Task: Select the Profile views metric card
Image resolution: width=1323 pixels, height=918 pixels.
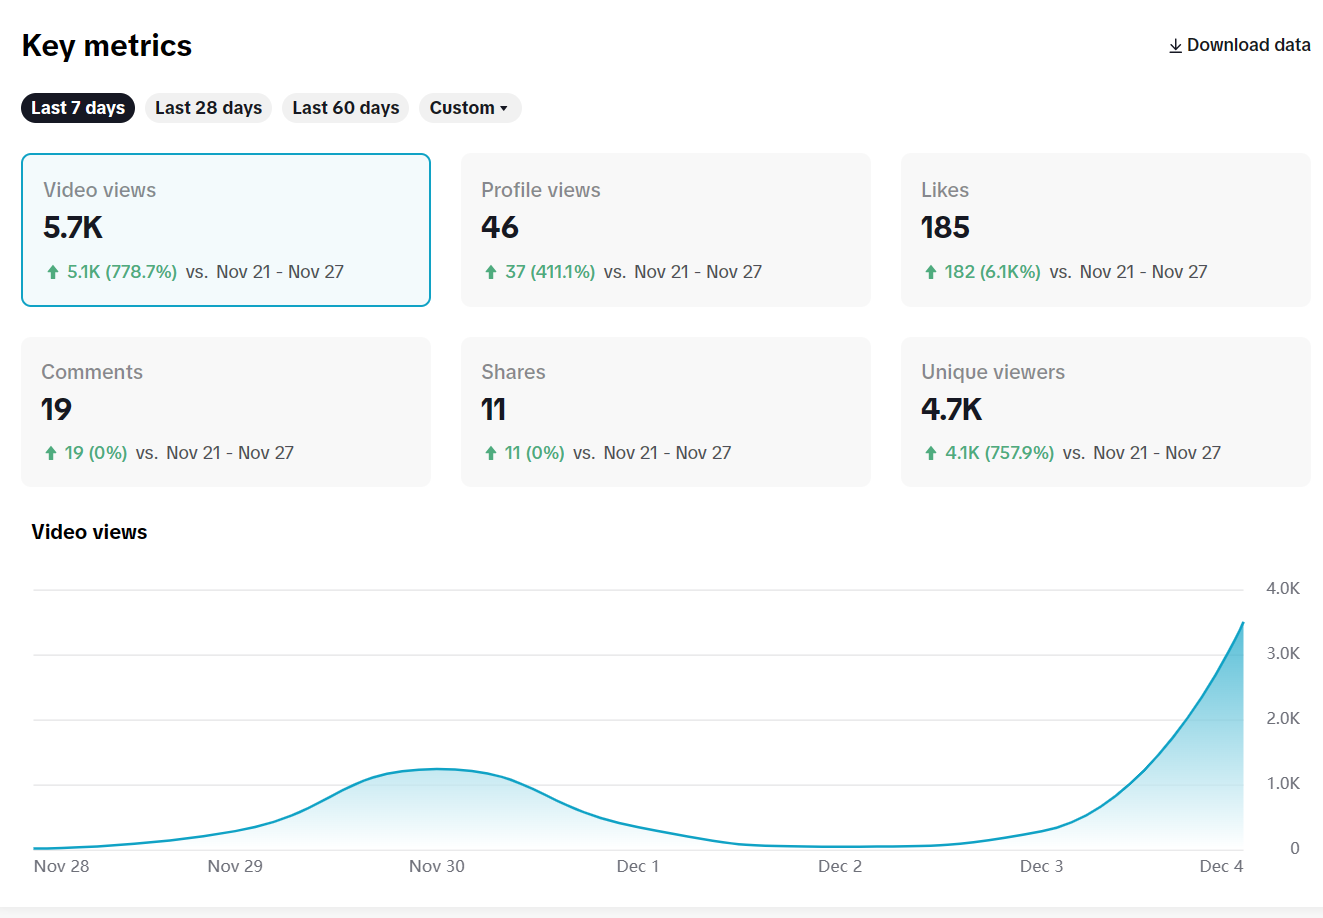Action: (666, 230)
